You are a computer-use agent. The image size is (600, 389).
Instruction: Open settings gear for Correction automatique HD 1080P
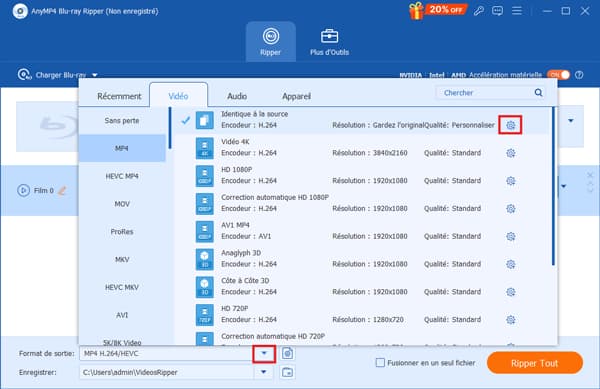(x=510, y=208)
